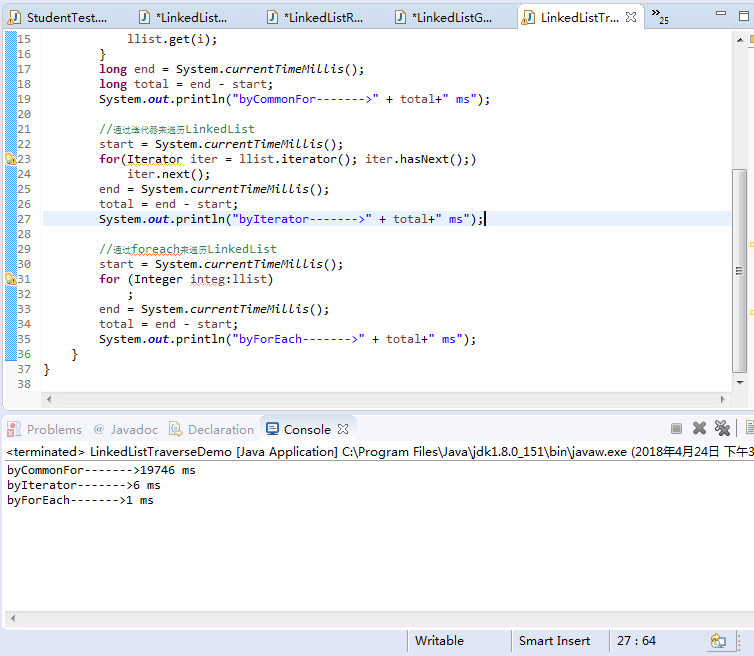Click the foreach comment on line 29
Viewport: 754px width, 656px height.
[x=188, y=249]
